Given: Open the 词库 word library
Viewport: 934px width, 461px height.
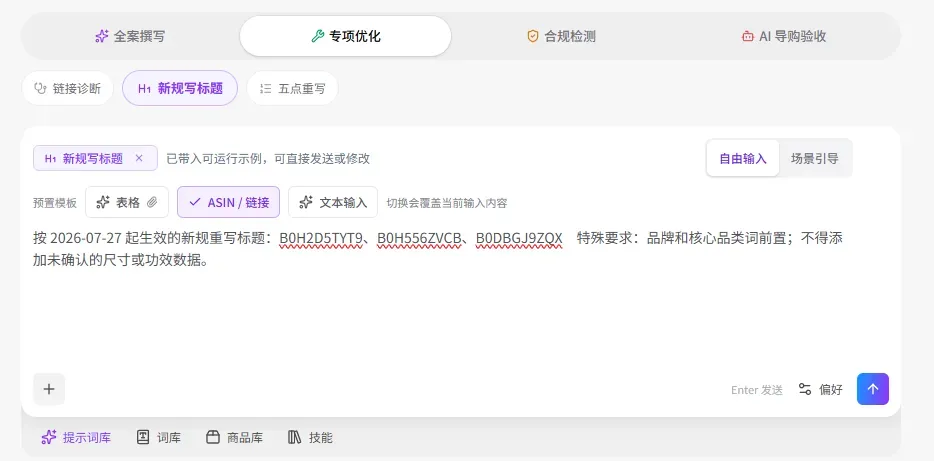Looking at the screenshot, I should point(158,438).
